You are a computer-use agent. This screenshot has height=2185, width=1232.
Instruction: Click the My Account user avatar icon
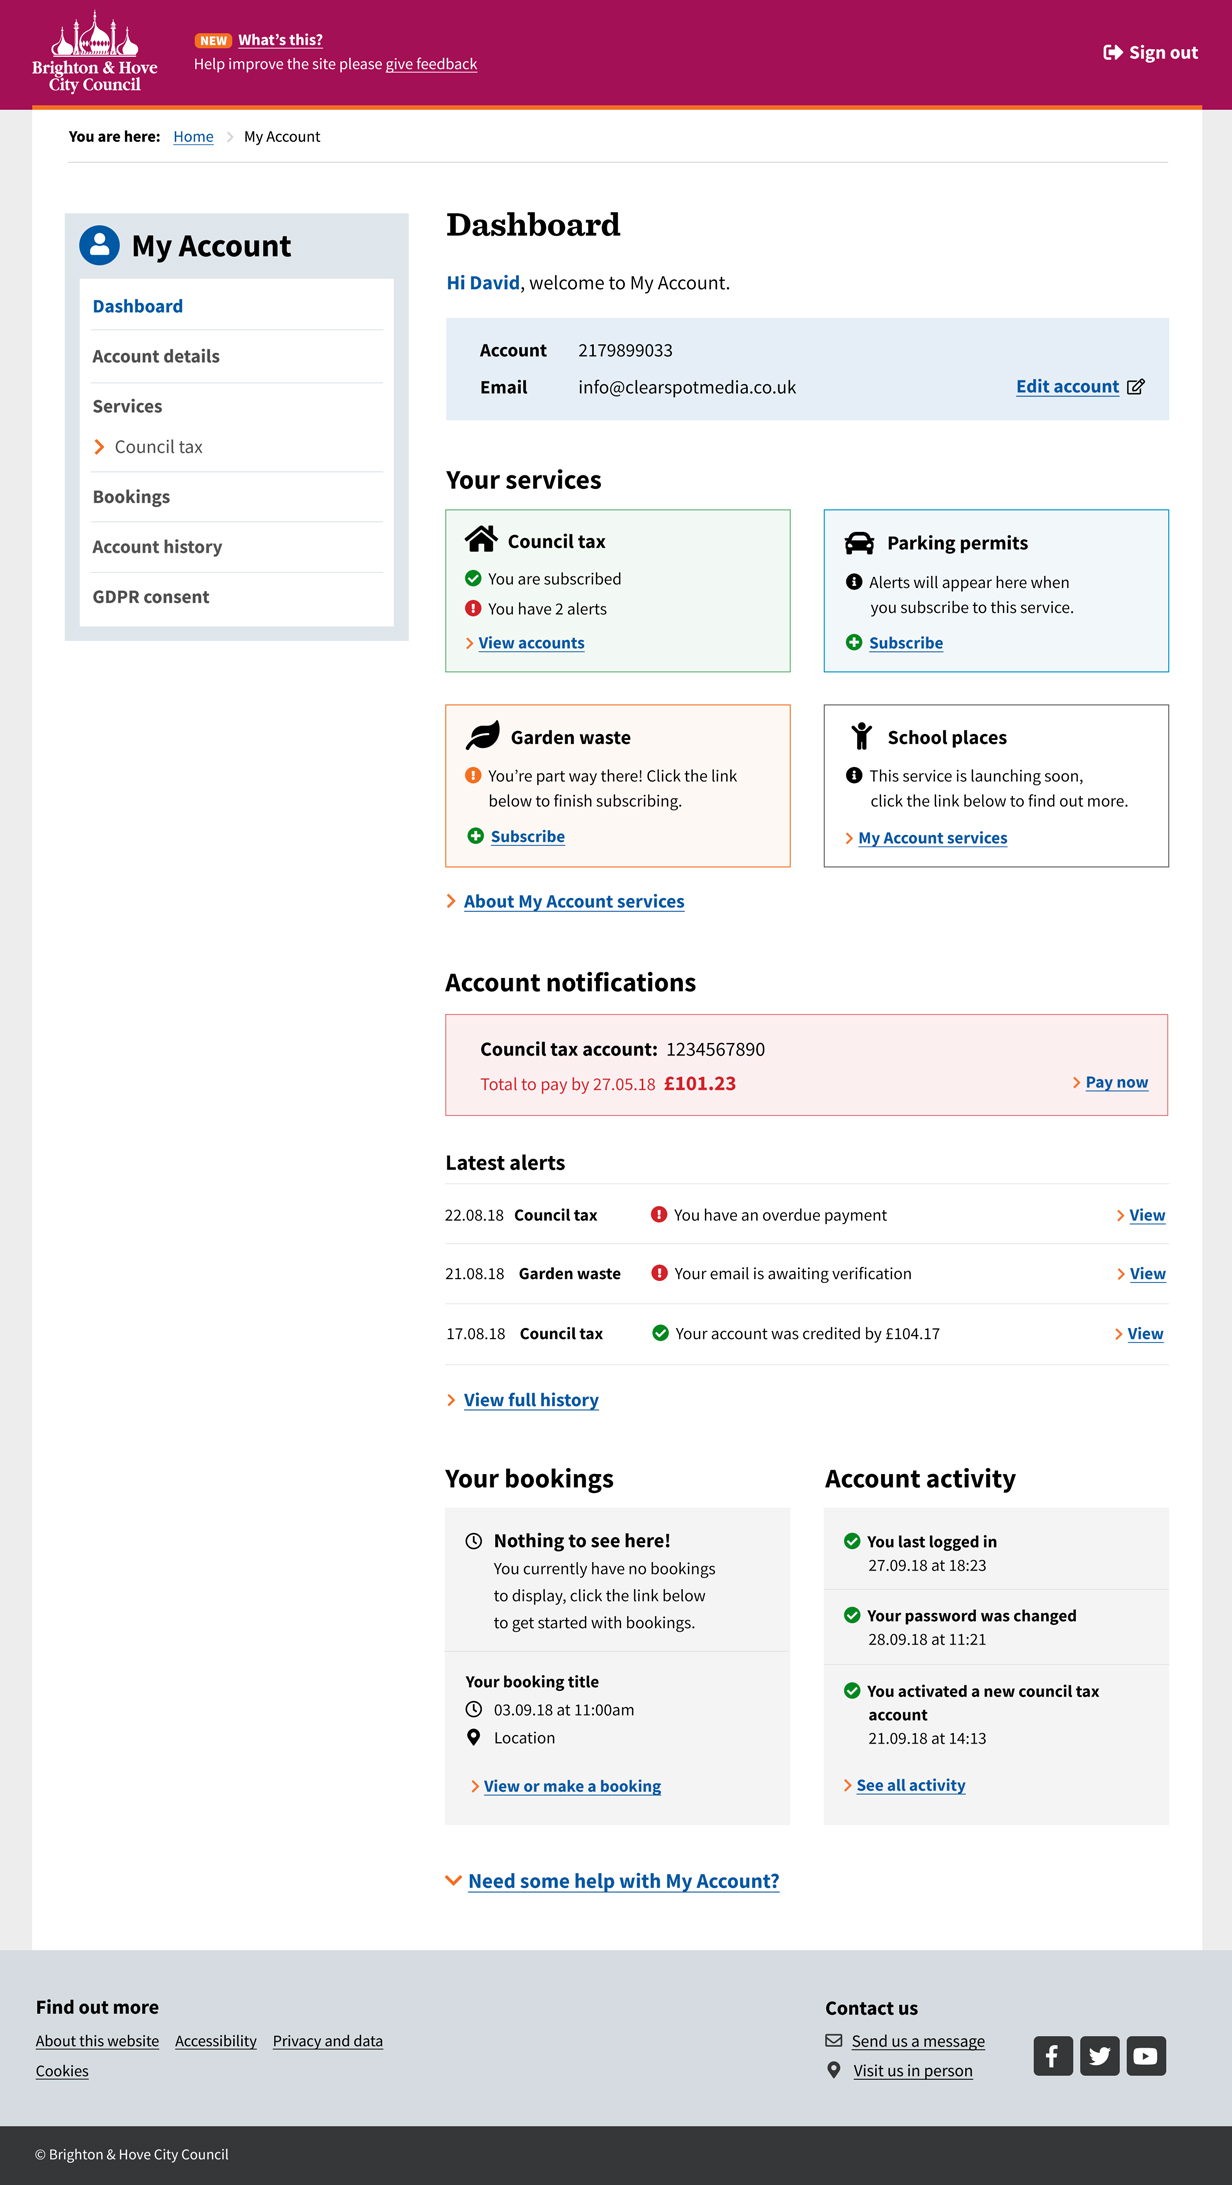100,245
